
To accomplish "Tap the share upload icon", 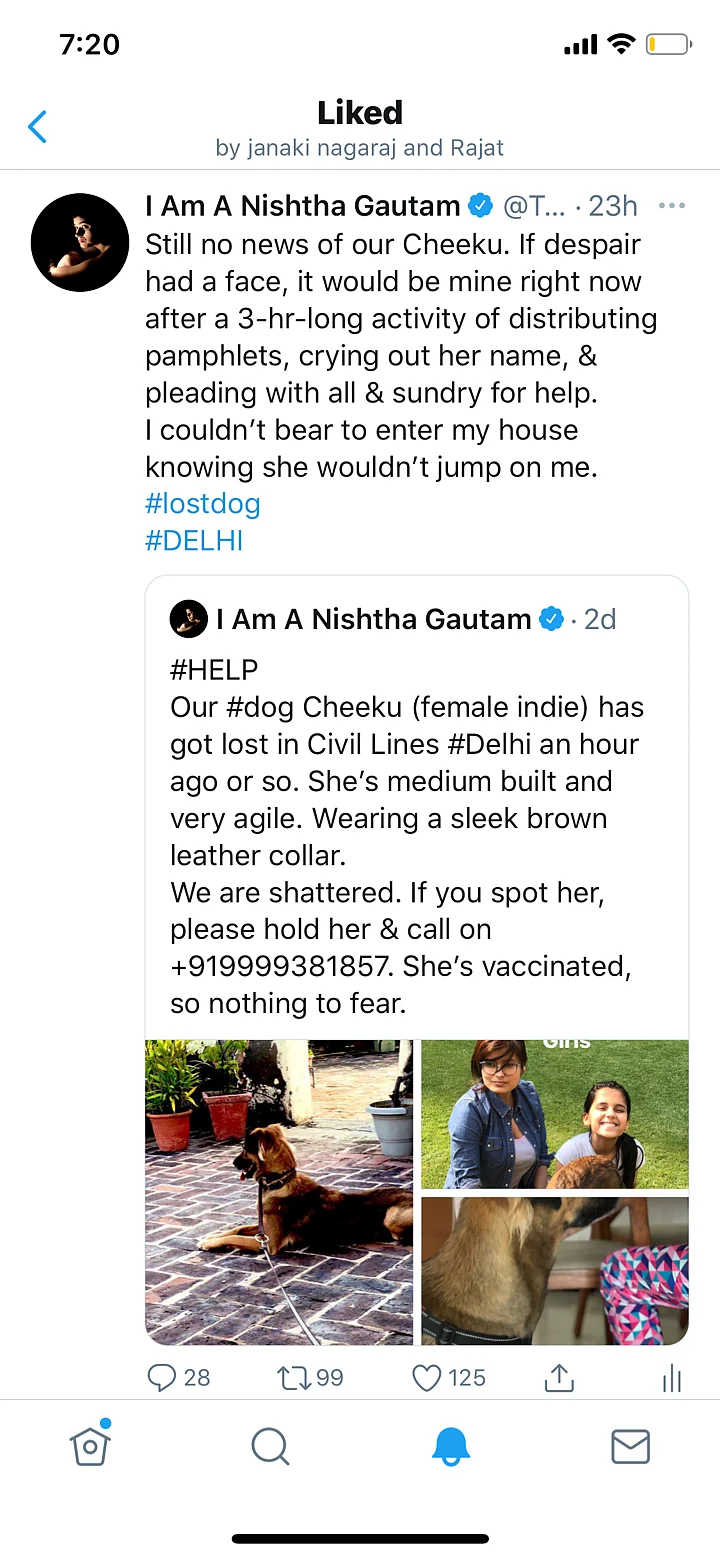I will [559, 1378].
